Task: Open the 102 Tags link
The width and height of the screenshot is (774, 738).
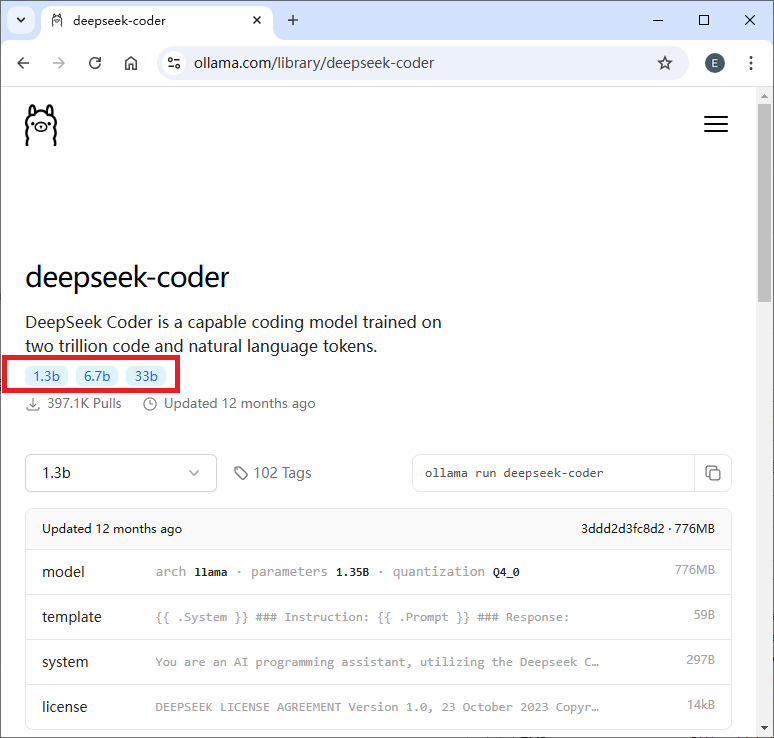Action: click(x=272, y=473)
